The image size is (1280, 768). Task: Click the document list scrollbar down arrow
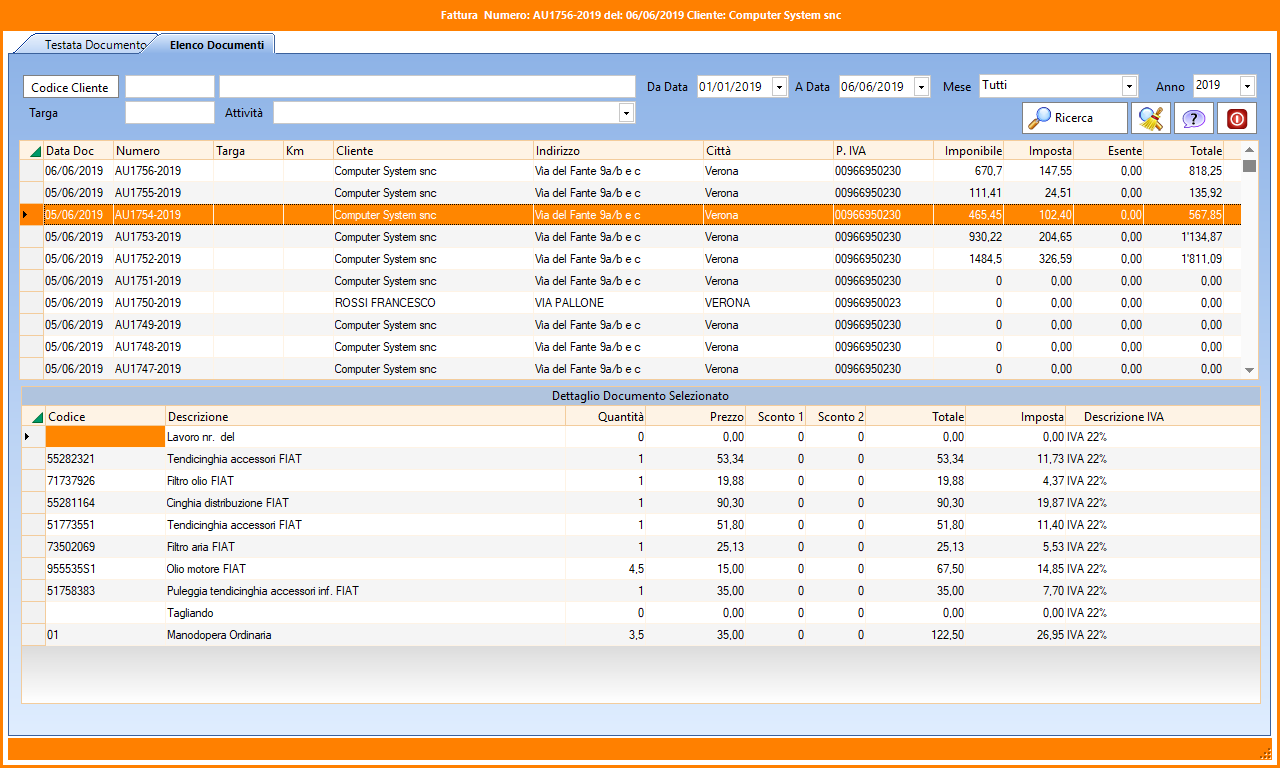pos(1249,370)
